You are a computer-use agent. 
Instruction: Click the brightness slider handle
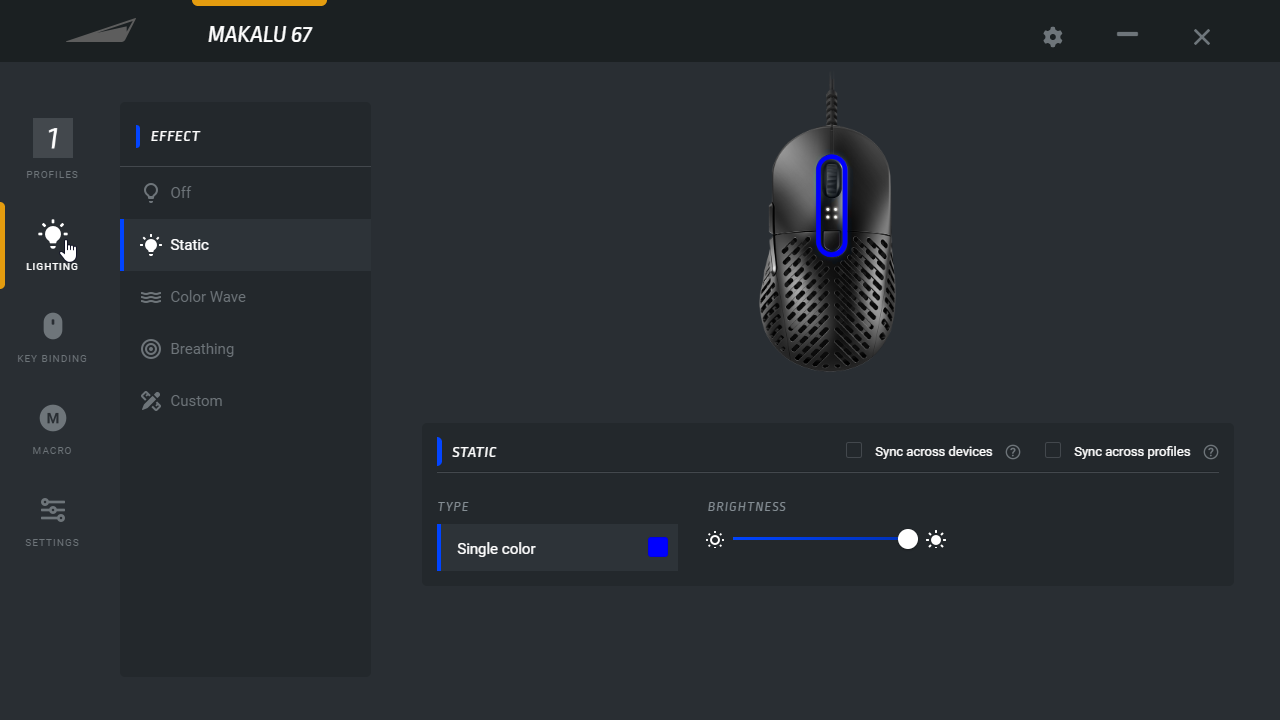click(908, 539)
